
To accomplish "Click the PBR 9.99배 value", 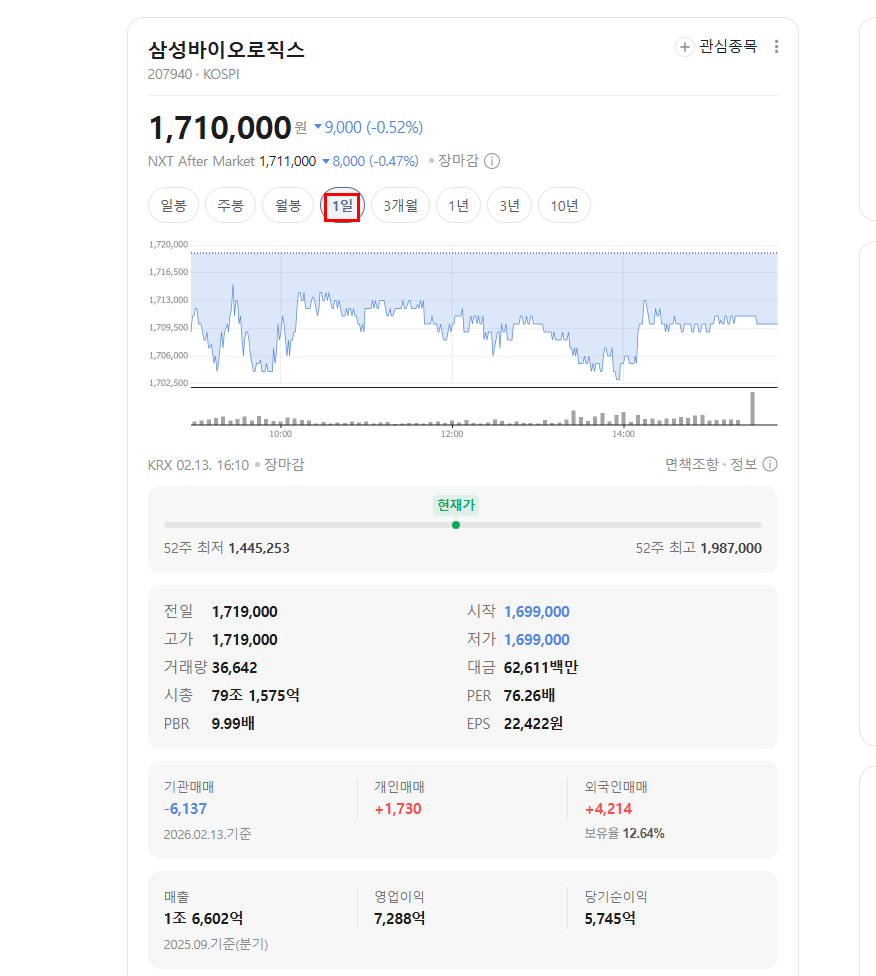I will pyautogui.click(x=233, y=723).
